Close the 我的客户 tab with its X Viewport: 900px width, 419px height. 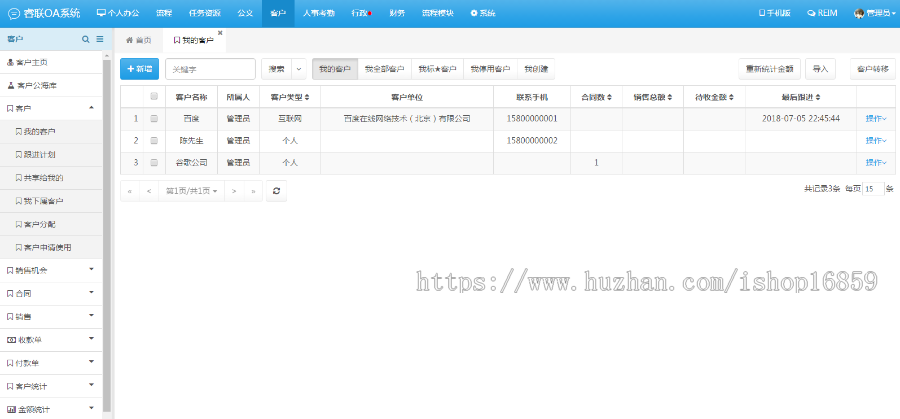[220, 33]
